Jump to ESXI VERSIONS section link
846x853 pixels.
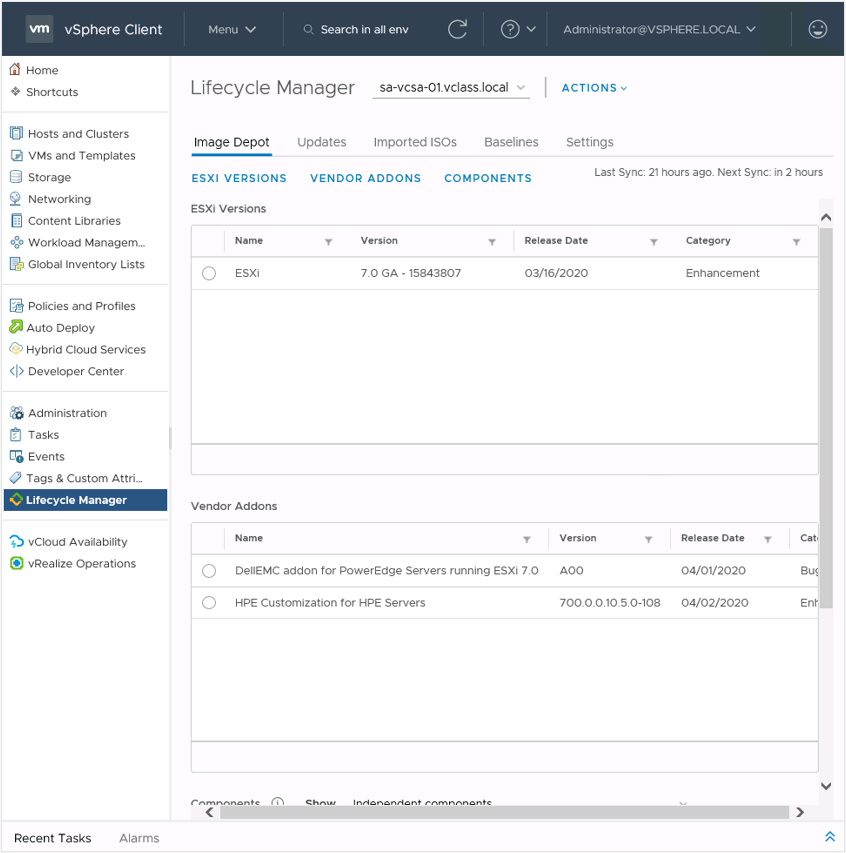click(239, 178)
